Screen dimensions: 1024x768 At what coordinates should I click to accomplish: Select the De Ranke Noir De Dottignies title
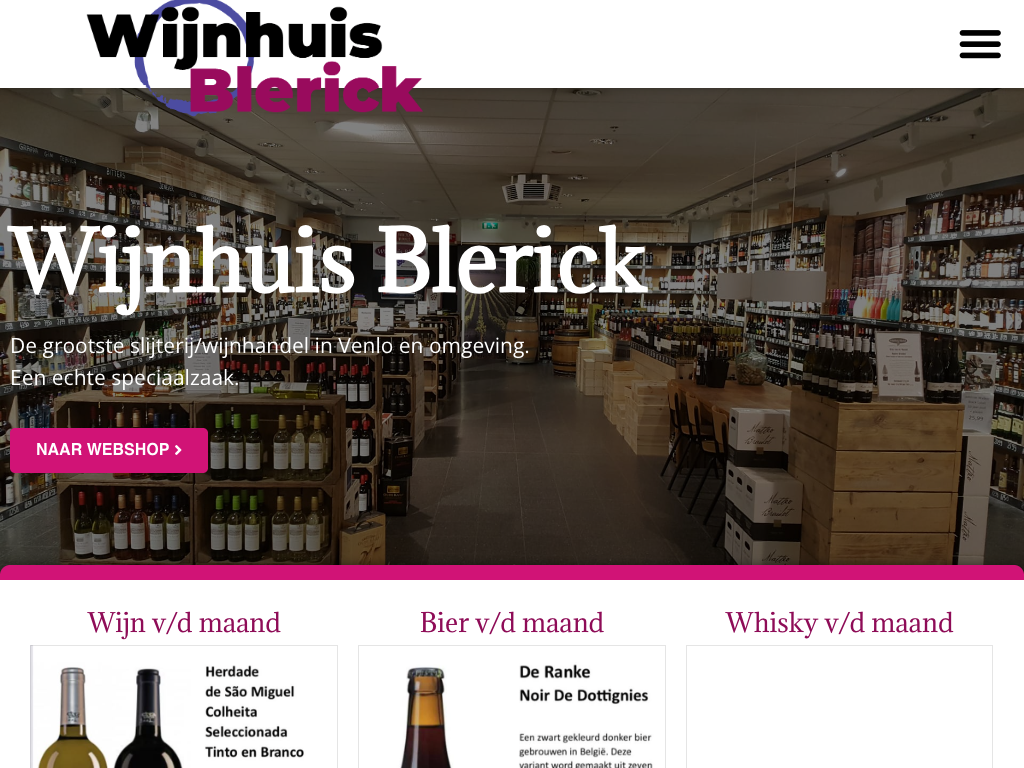coord(583,684)
